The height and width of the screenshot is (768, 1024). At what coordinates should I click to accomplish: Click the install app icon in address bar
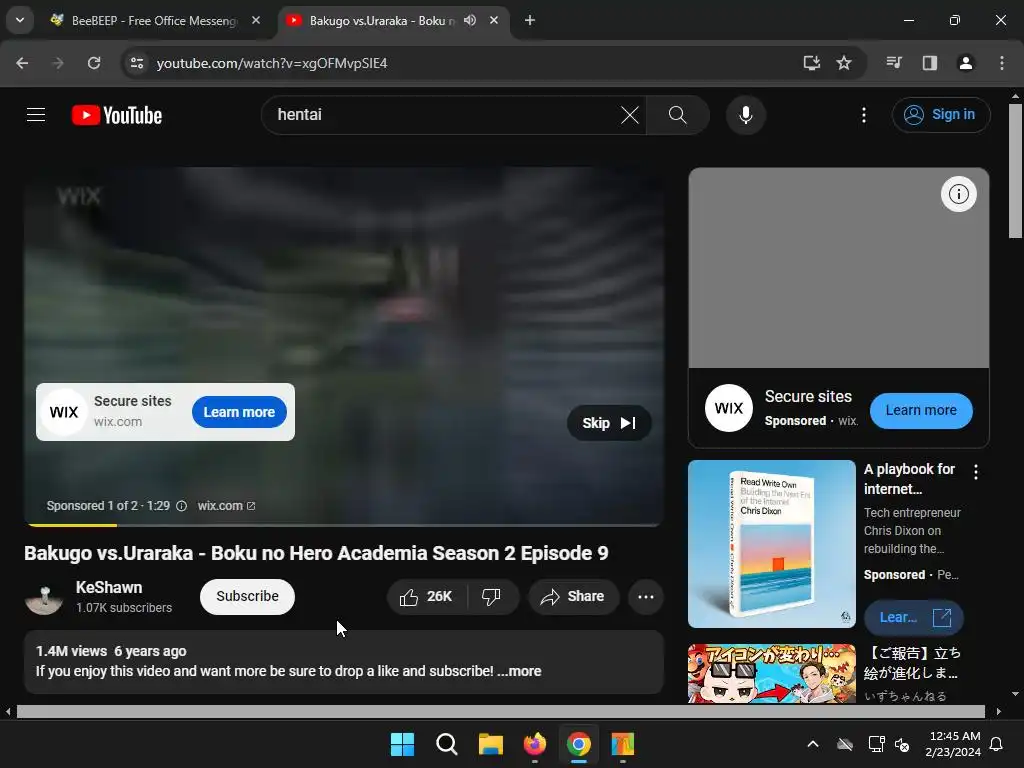click(811, 63)
